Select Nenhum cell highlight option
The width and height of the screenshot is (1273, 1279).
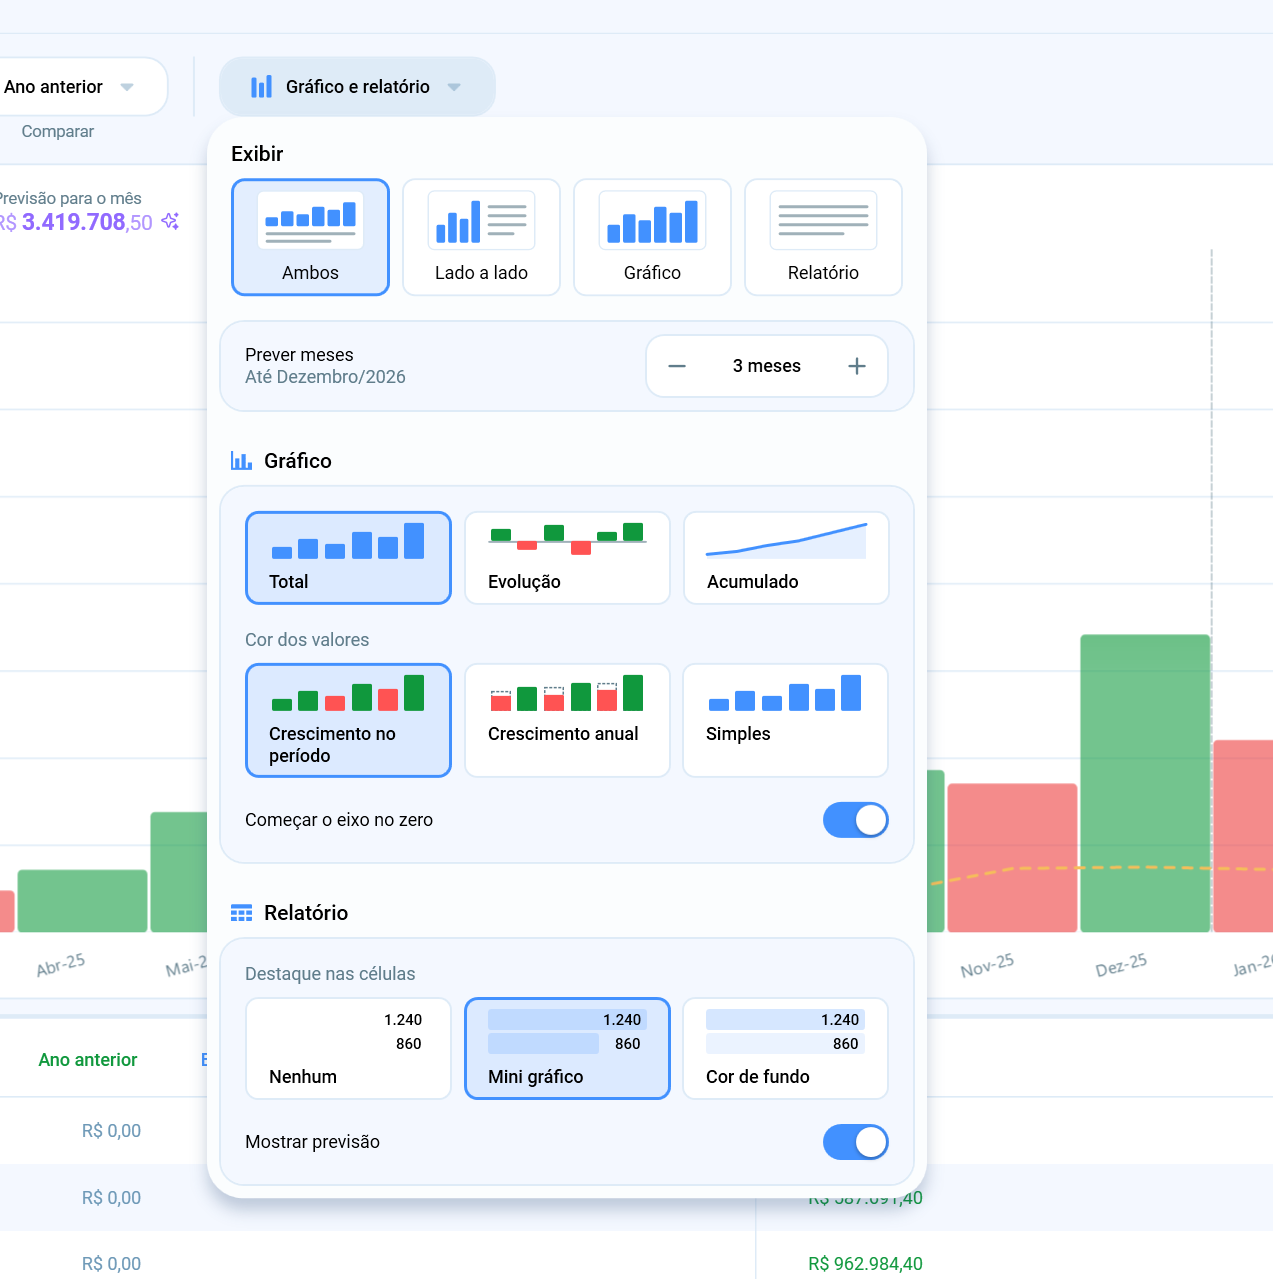tap(348, 1048)
